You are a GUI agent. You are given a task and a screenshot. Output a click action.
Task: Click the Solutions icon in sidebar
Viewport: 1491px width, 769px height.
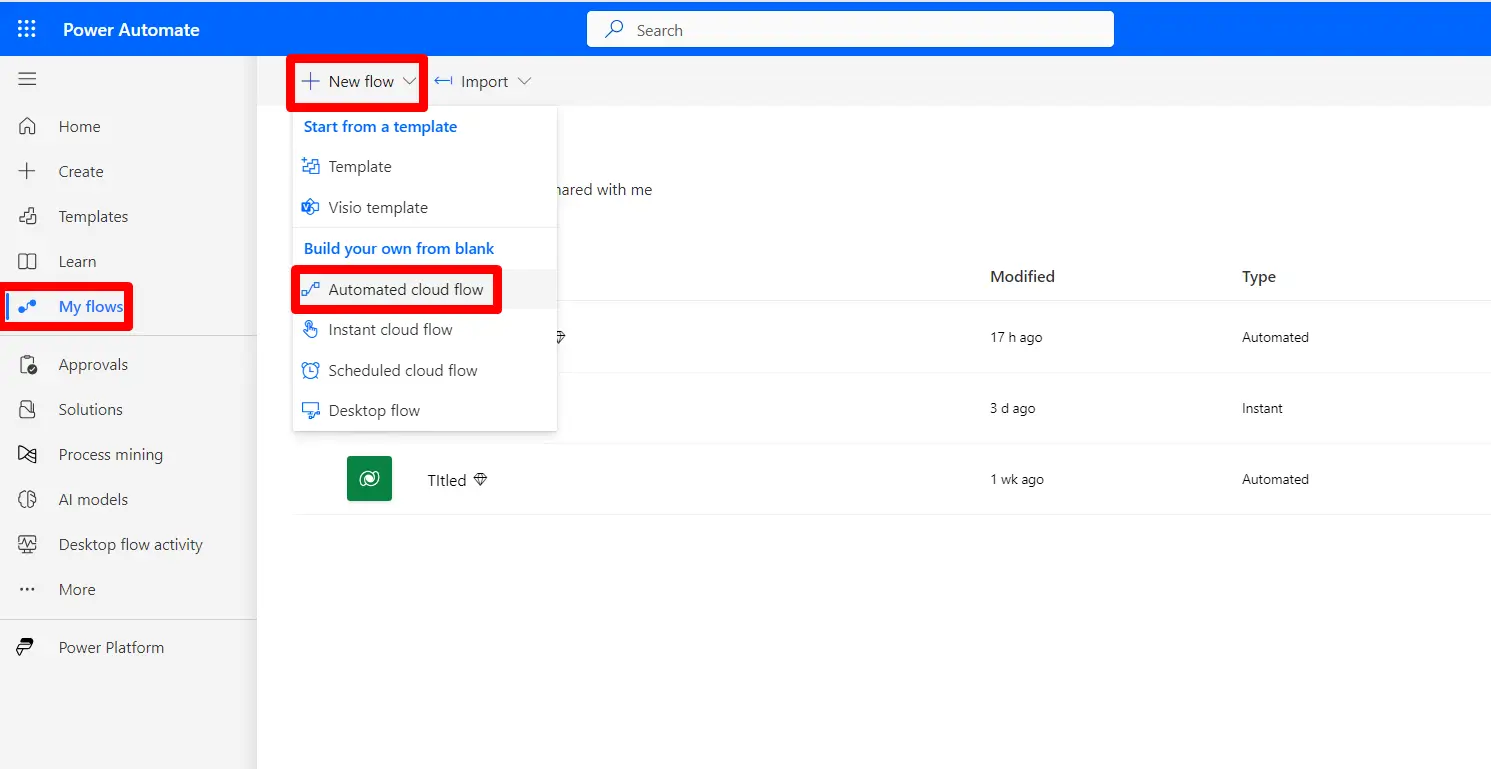[28, 409]
